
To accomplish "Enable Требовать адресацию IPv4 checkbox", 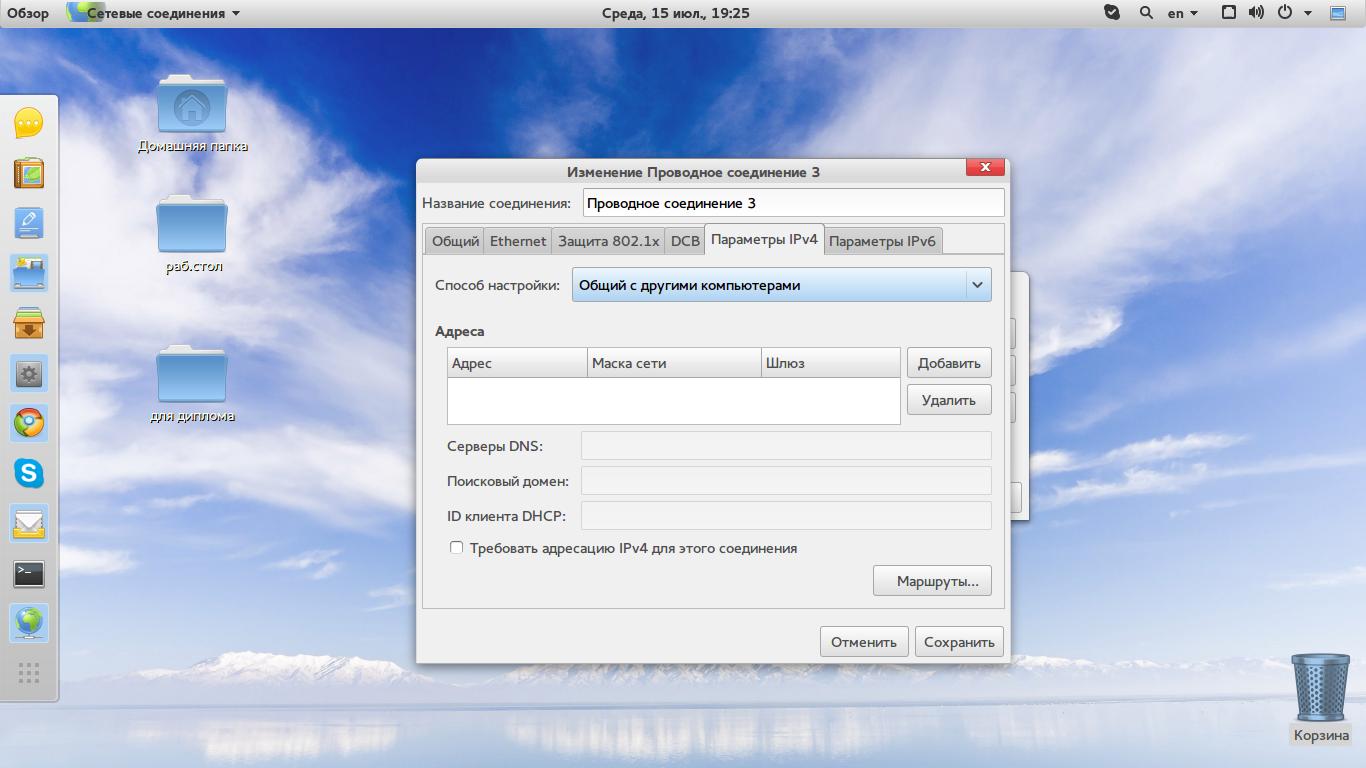I will tap(456, 548).
